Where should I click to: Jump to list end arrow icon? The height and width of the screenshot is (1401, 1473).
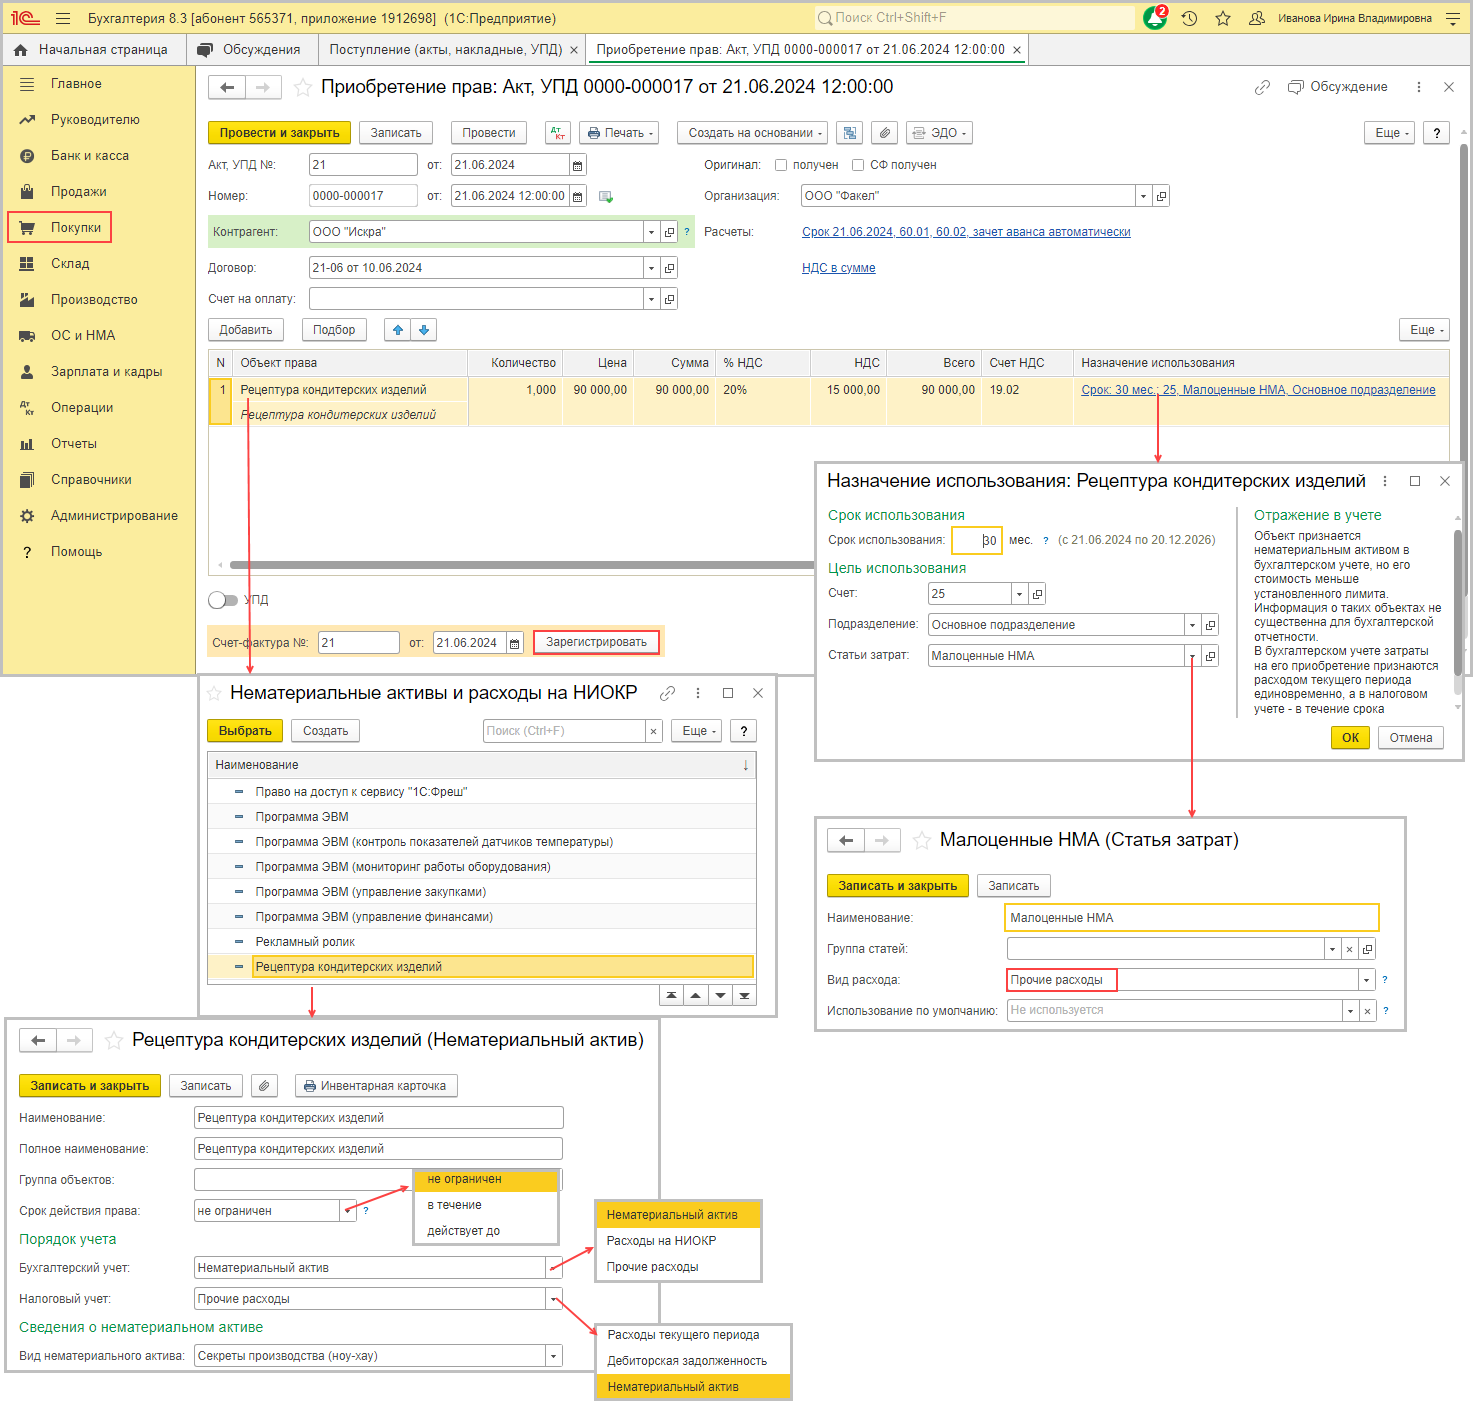pos(744,995)
